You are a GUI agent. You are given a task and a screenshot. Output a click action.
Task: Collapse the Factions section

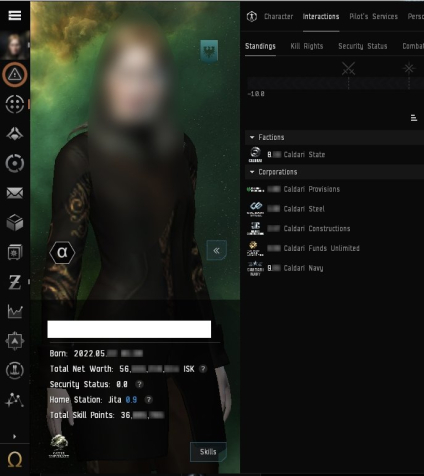(x=252, y=137)
